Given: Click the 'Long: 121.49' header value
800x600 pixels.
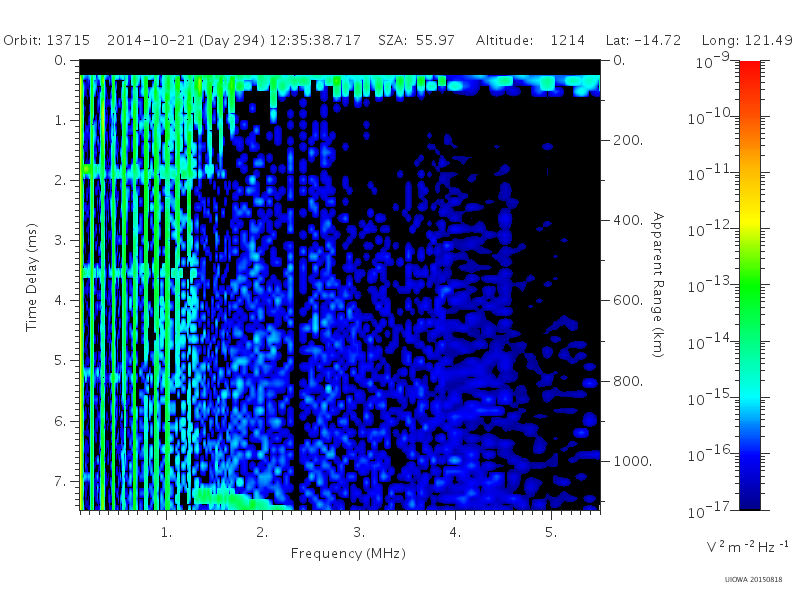Looking at the screenshot, I should (747, 40).
